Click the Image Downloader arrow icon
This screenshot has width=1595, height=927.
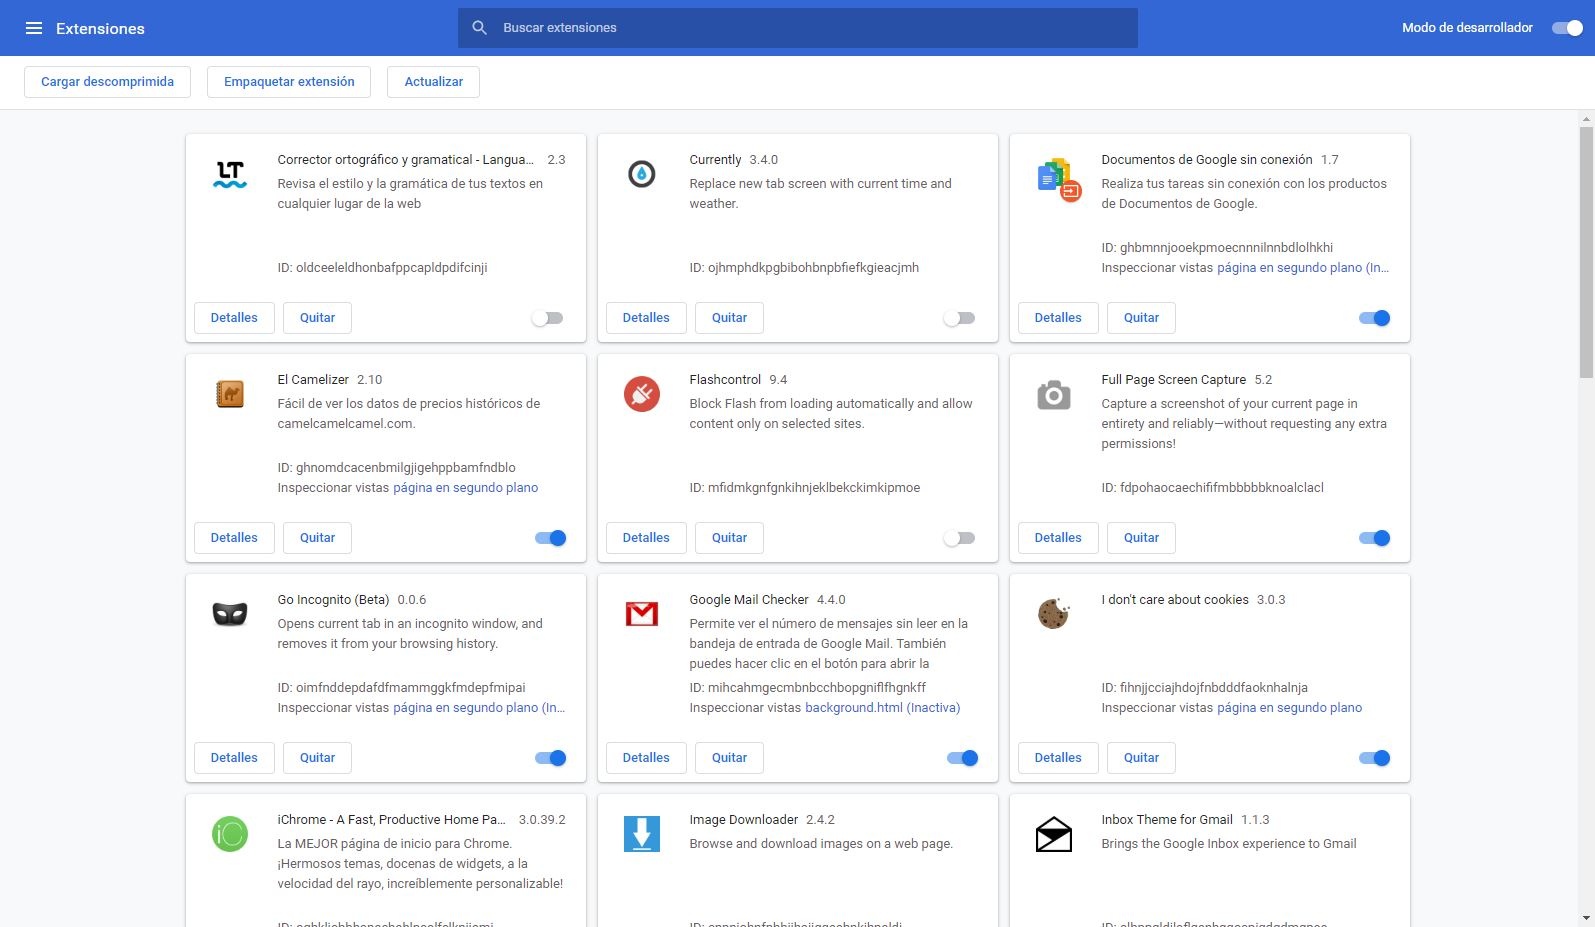642,834
